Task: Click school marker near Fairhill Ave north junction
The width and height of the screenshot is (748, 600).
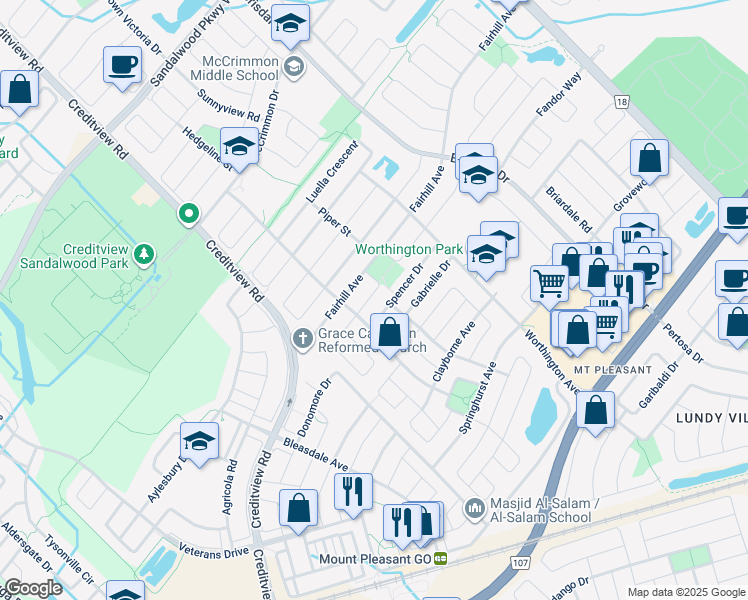Action: pyautogui.click(x=478, y=177)
